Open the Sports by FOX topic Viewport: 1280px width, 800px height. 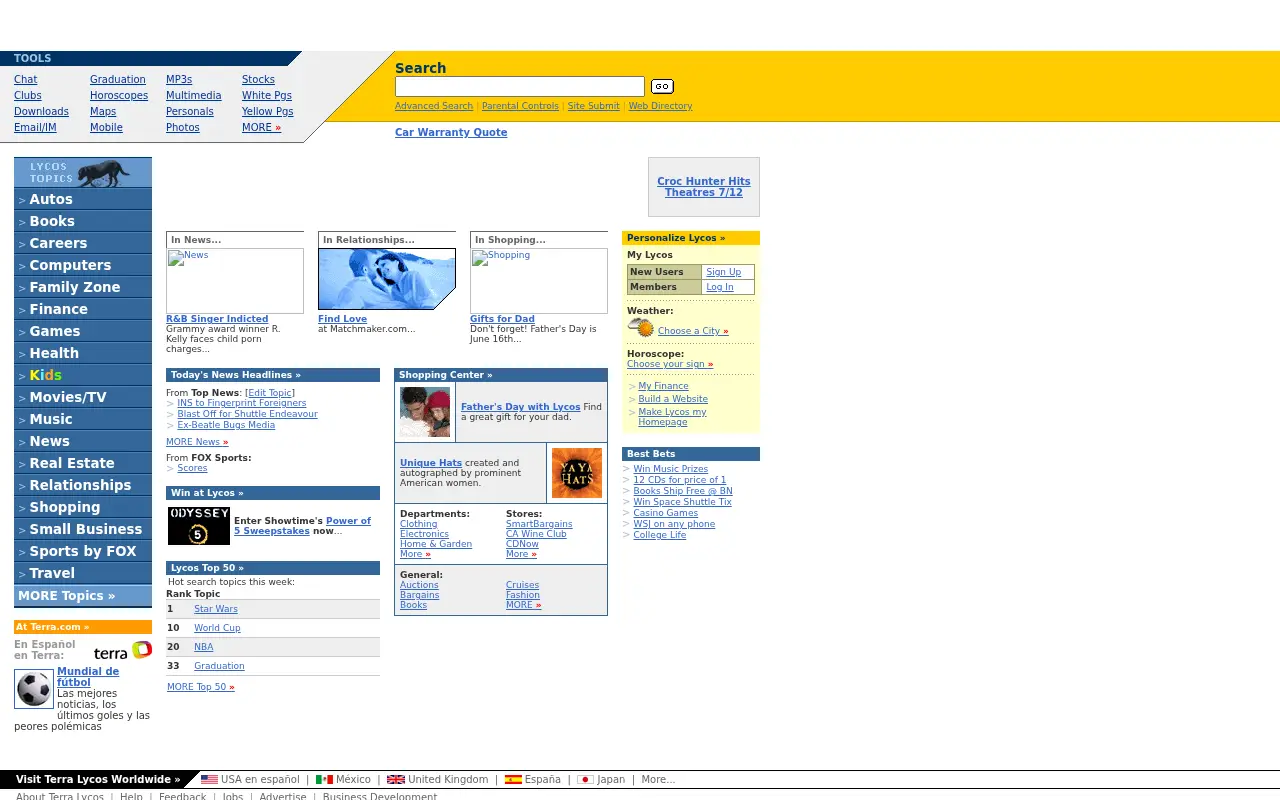point(83,551)
